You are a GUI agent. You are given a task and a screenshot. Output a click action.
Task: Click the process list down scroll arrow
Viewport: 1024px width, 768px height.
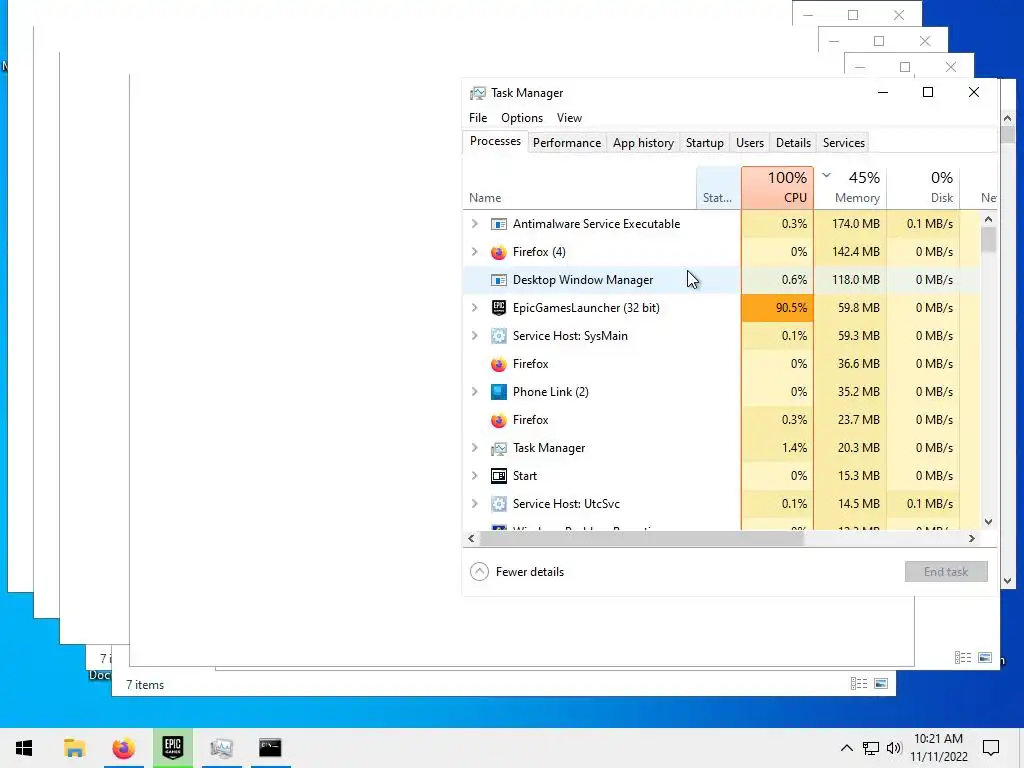988,522
